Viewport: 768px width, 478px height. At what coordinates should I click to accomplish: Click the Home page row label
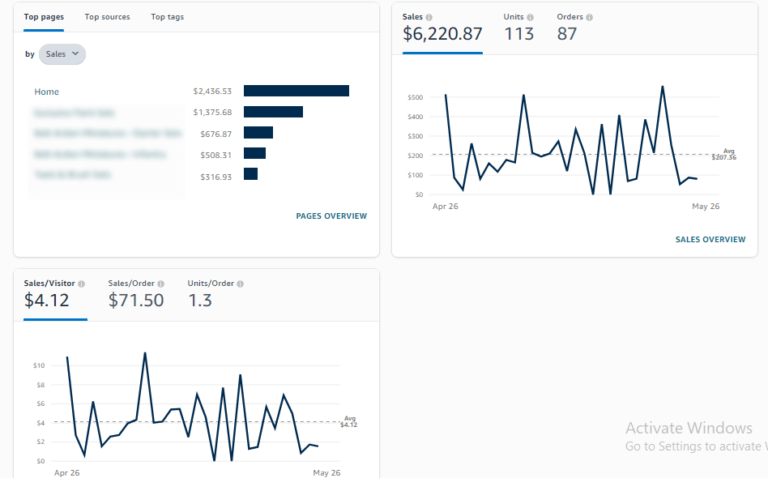click(x=47, y=92)
